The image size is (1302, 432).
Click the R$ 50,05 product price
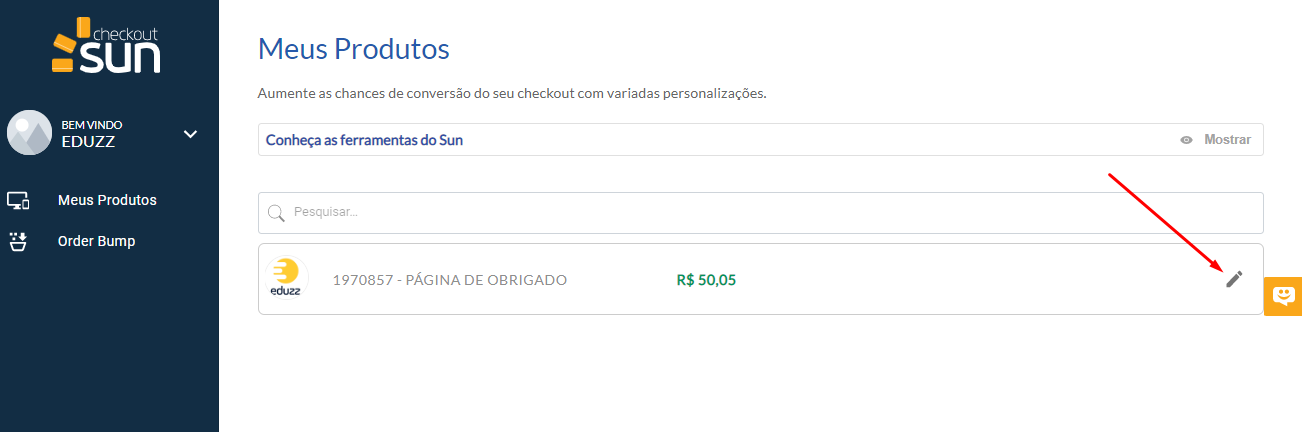click(706, 280)
